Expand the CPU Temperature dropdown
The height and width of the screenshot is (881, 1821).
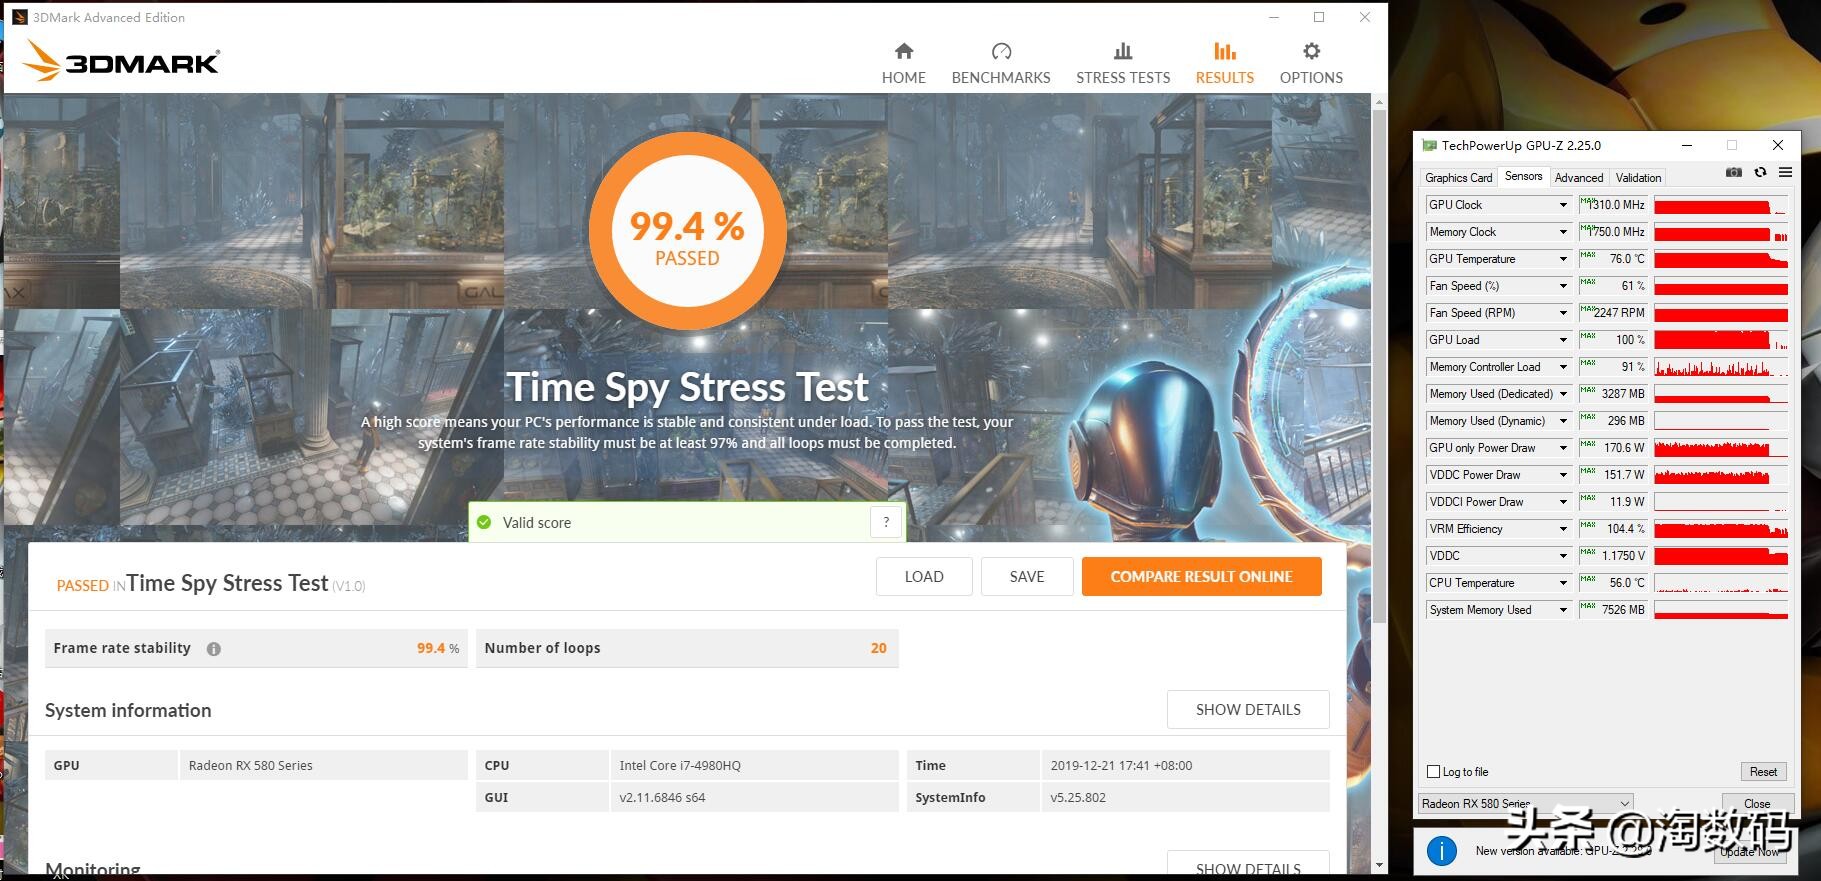coord(1563,583)
